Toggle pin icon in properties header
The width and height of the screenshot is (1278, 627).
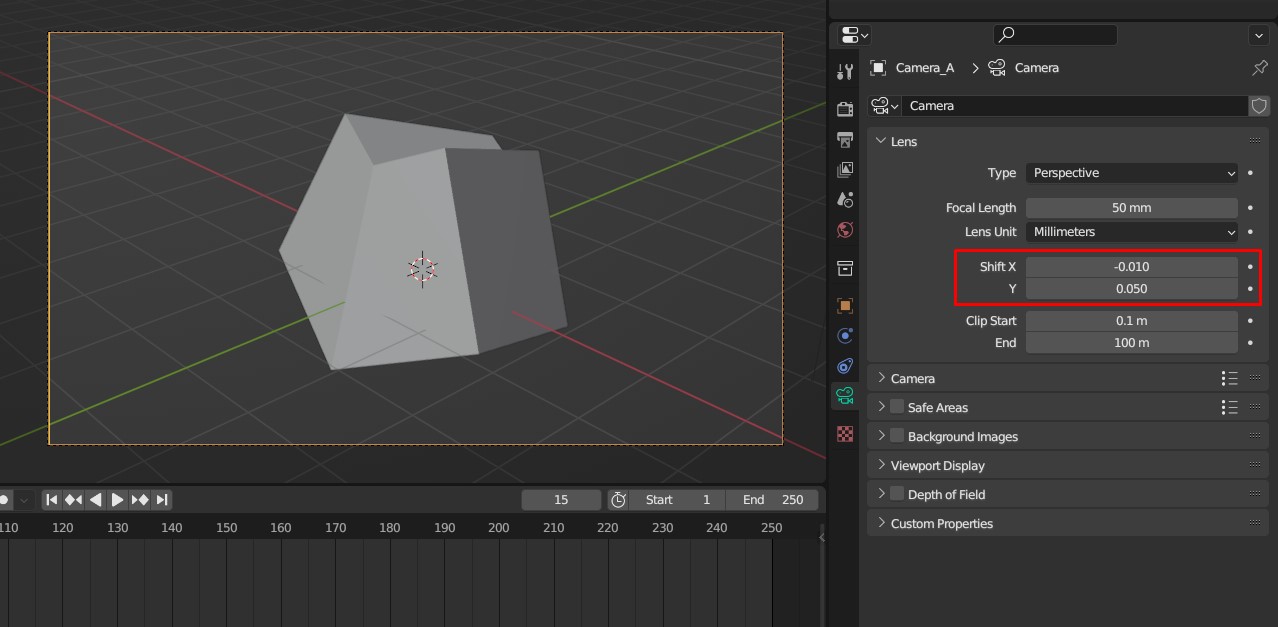click(1260, 68)
